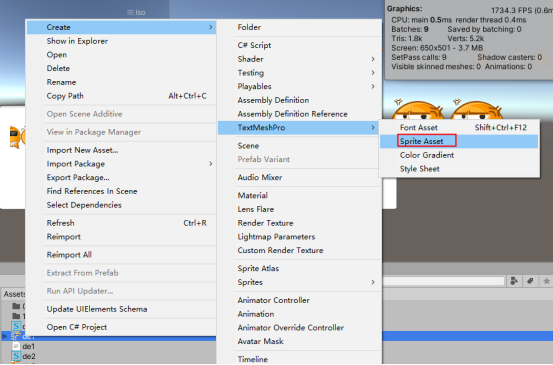Click the favorites star icon in Project panel
Image resolution: width=553 pixels, height=365 pixels.
pos(546,281)
